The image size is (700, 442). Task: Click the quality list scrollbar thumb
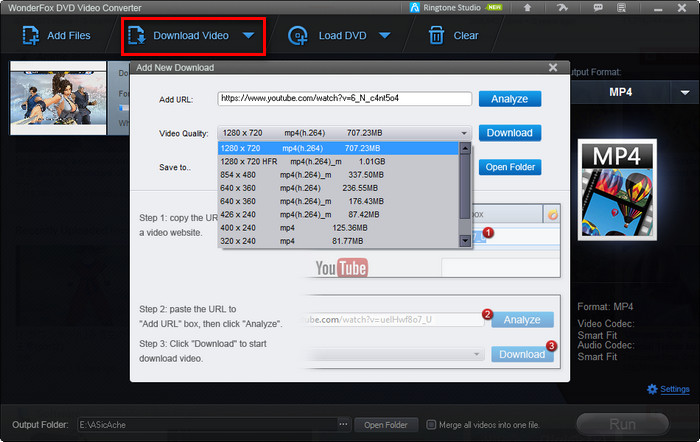465,187
